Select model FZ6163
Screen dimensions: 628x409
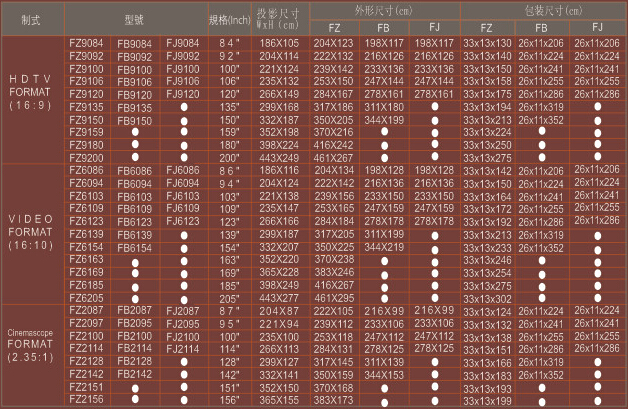tap(86, 259)
